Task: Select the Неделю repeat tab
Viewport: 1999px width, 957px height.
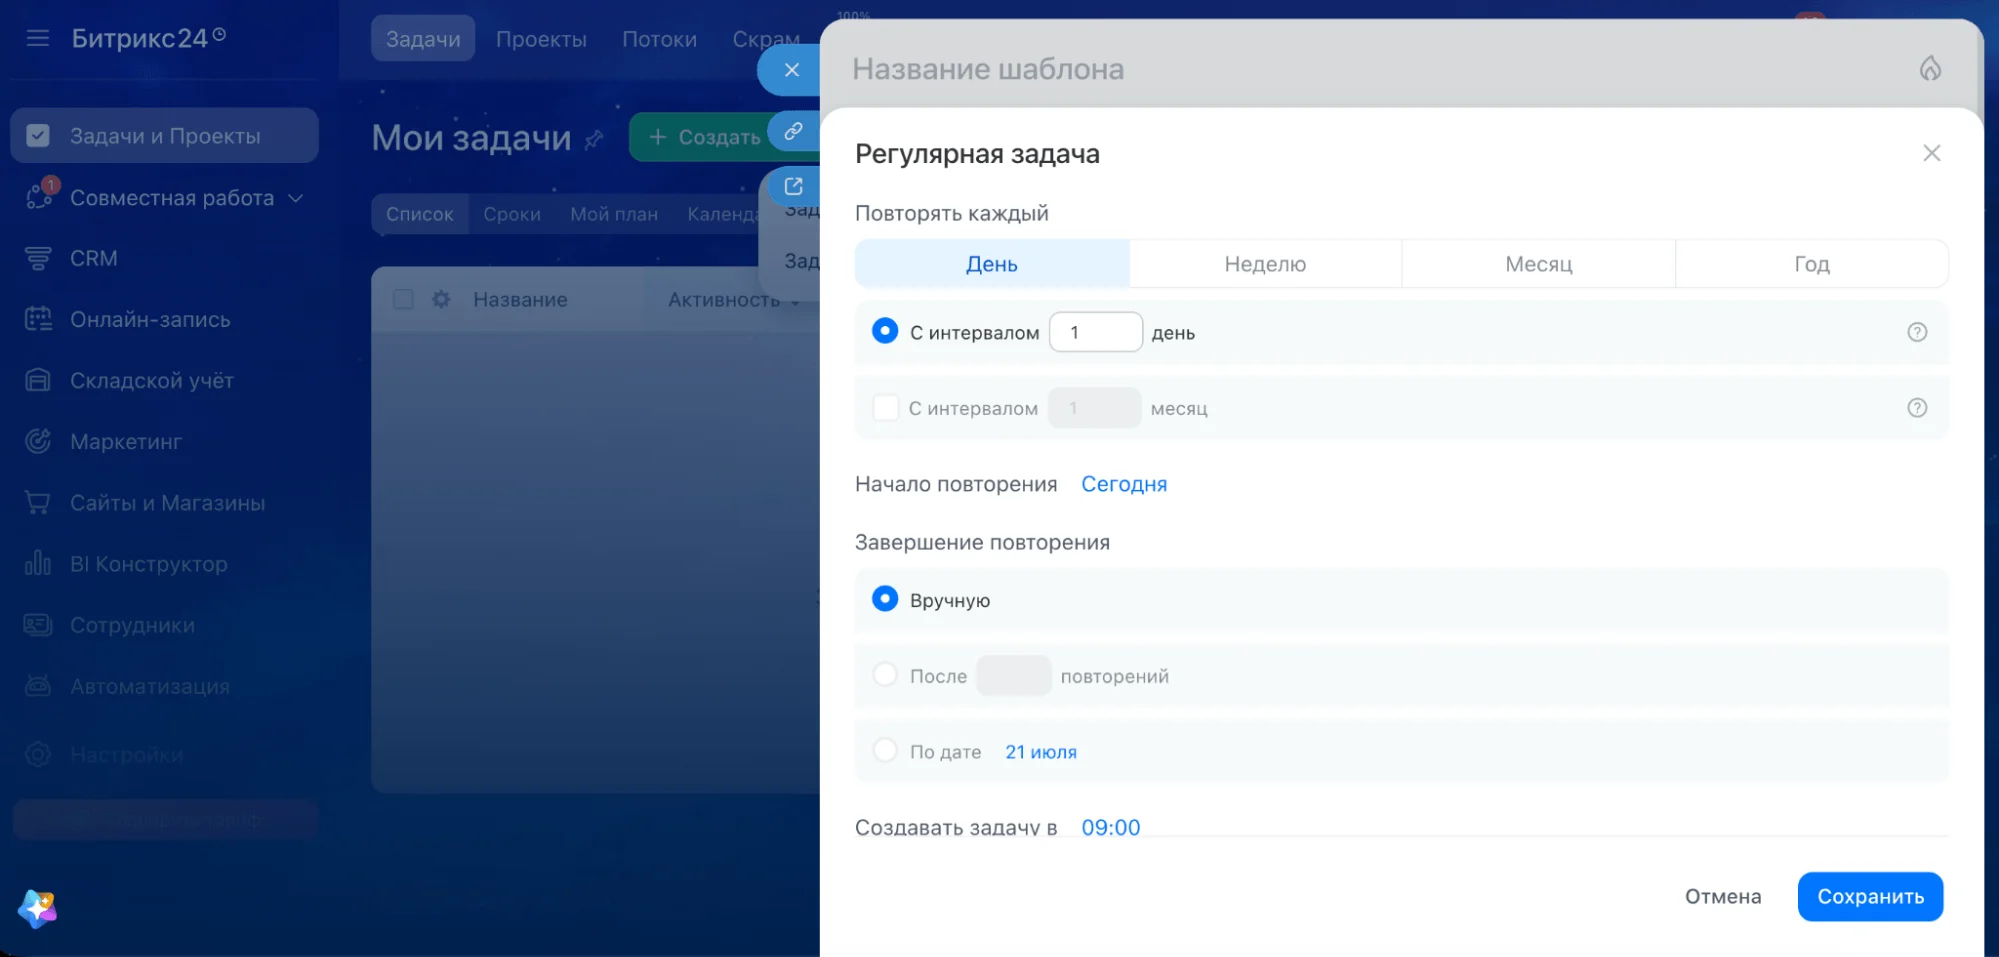Action: click(x=1265, y=264)
